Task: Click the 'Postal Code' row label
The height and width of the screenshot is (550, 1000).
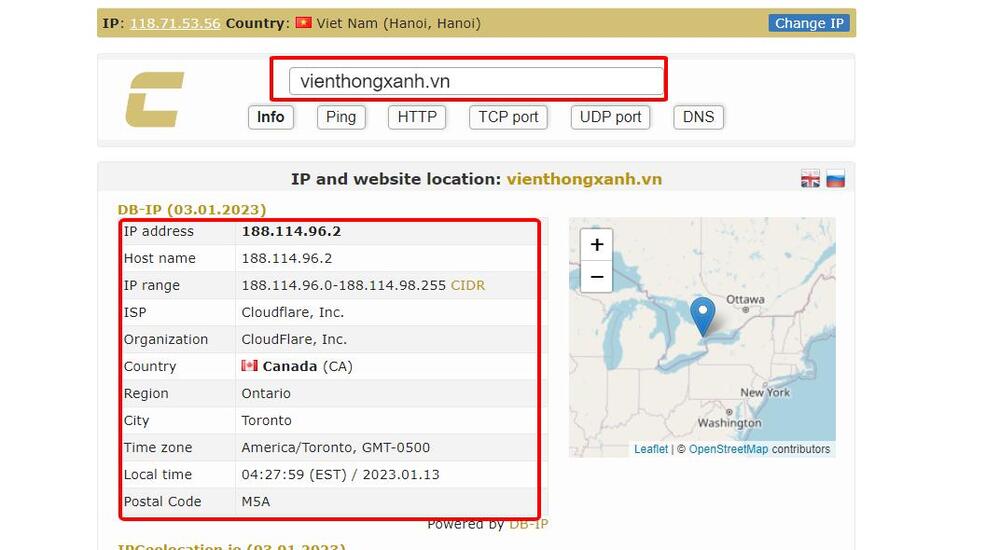Action: click(x=163, y=502)
